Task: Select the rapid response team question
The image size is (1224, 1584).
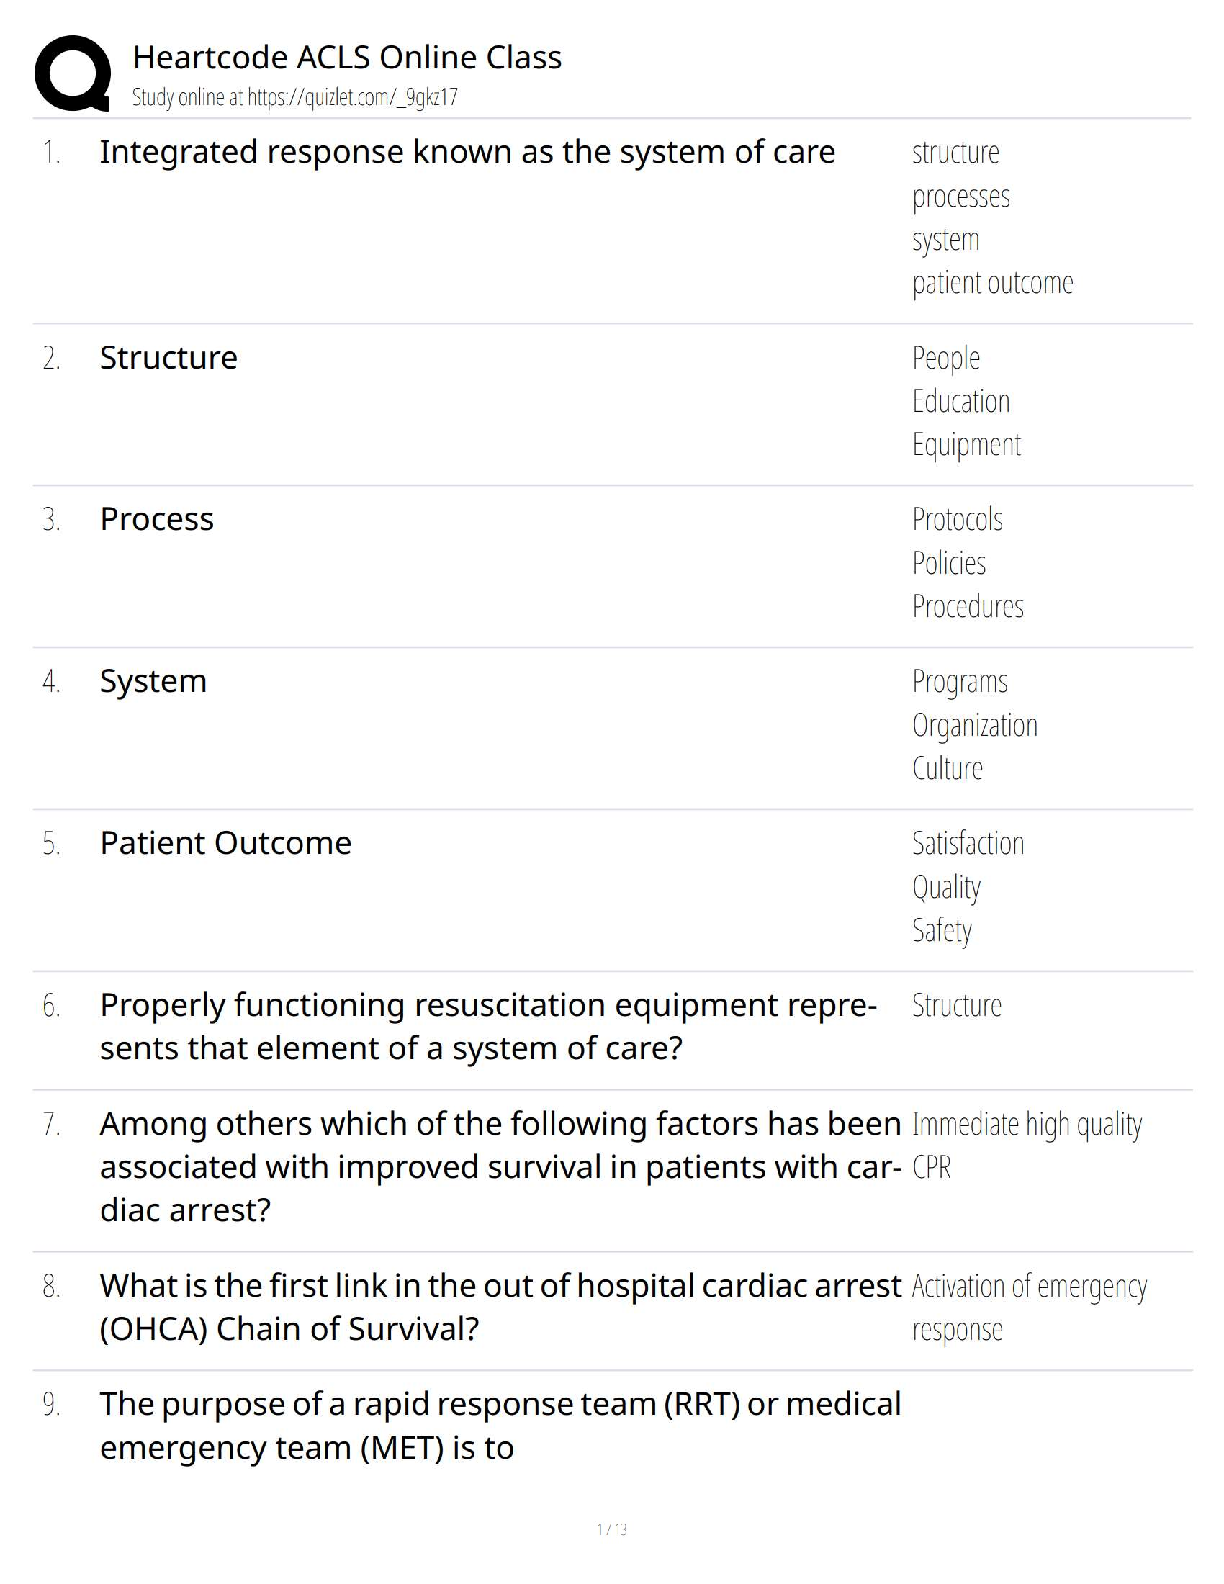Action: click(500, 1426)
